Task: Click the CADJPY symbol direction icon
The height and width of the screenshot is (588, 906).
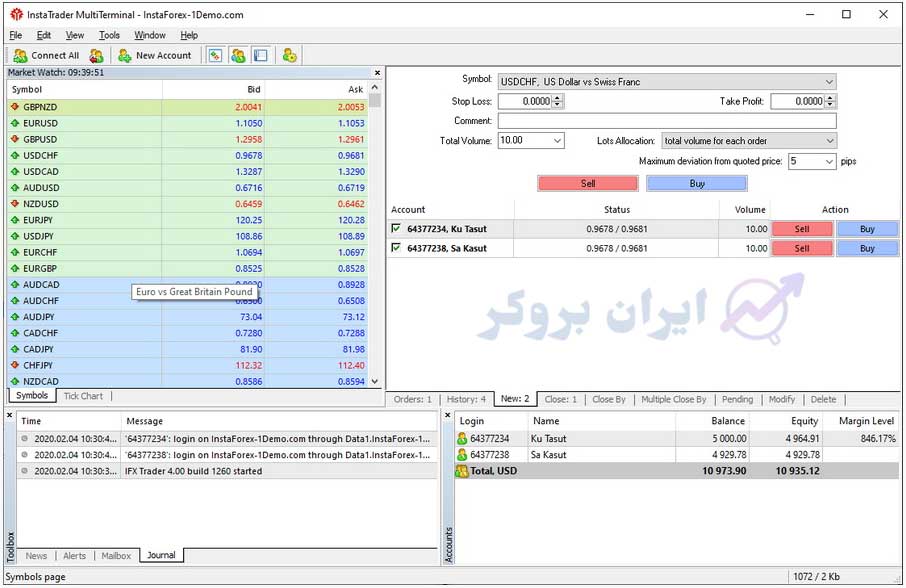Action: pyautogui.click(x=15, y=349)
